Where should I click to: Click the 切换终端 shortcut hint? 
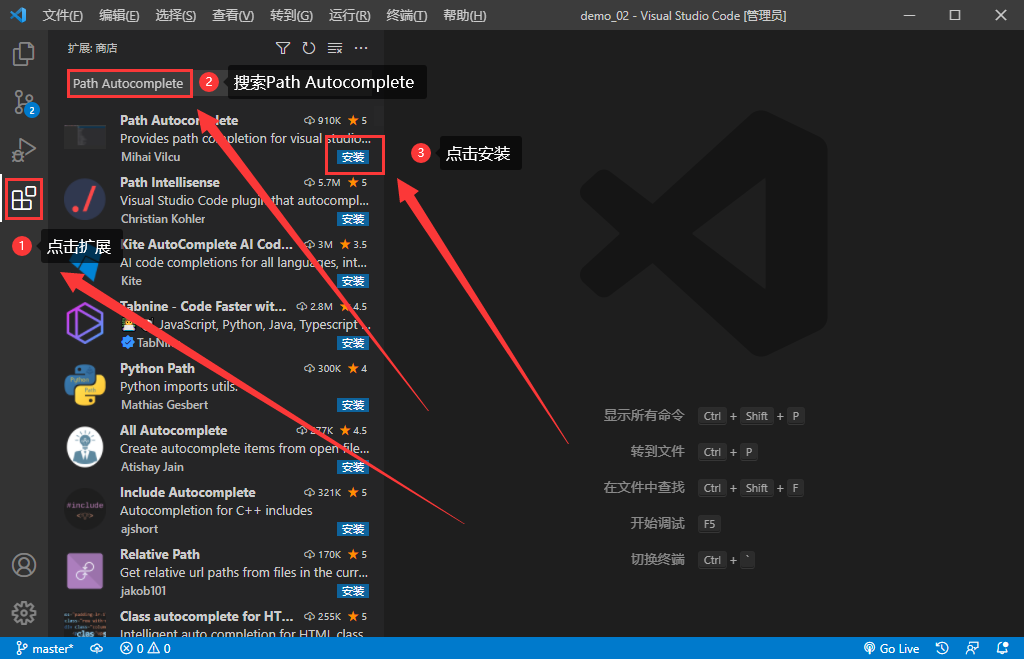point(692,560)
